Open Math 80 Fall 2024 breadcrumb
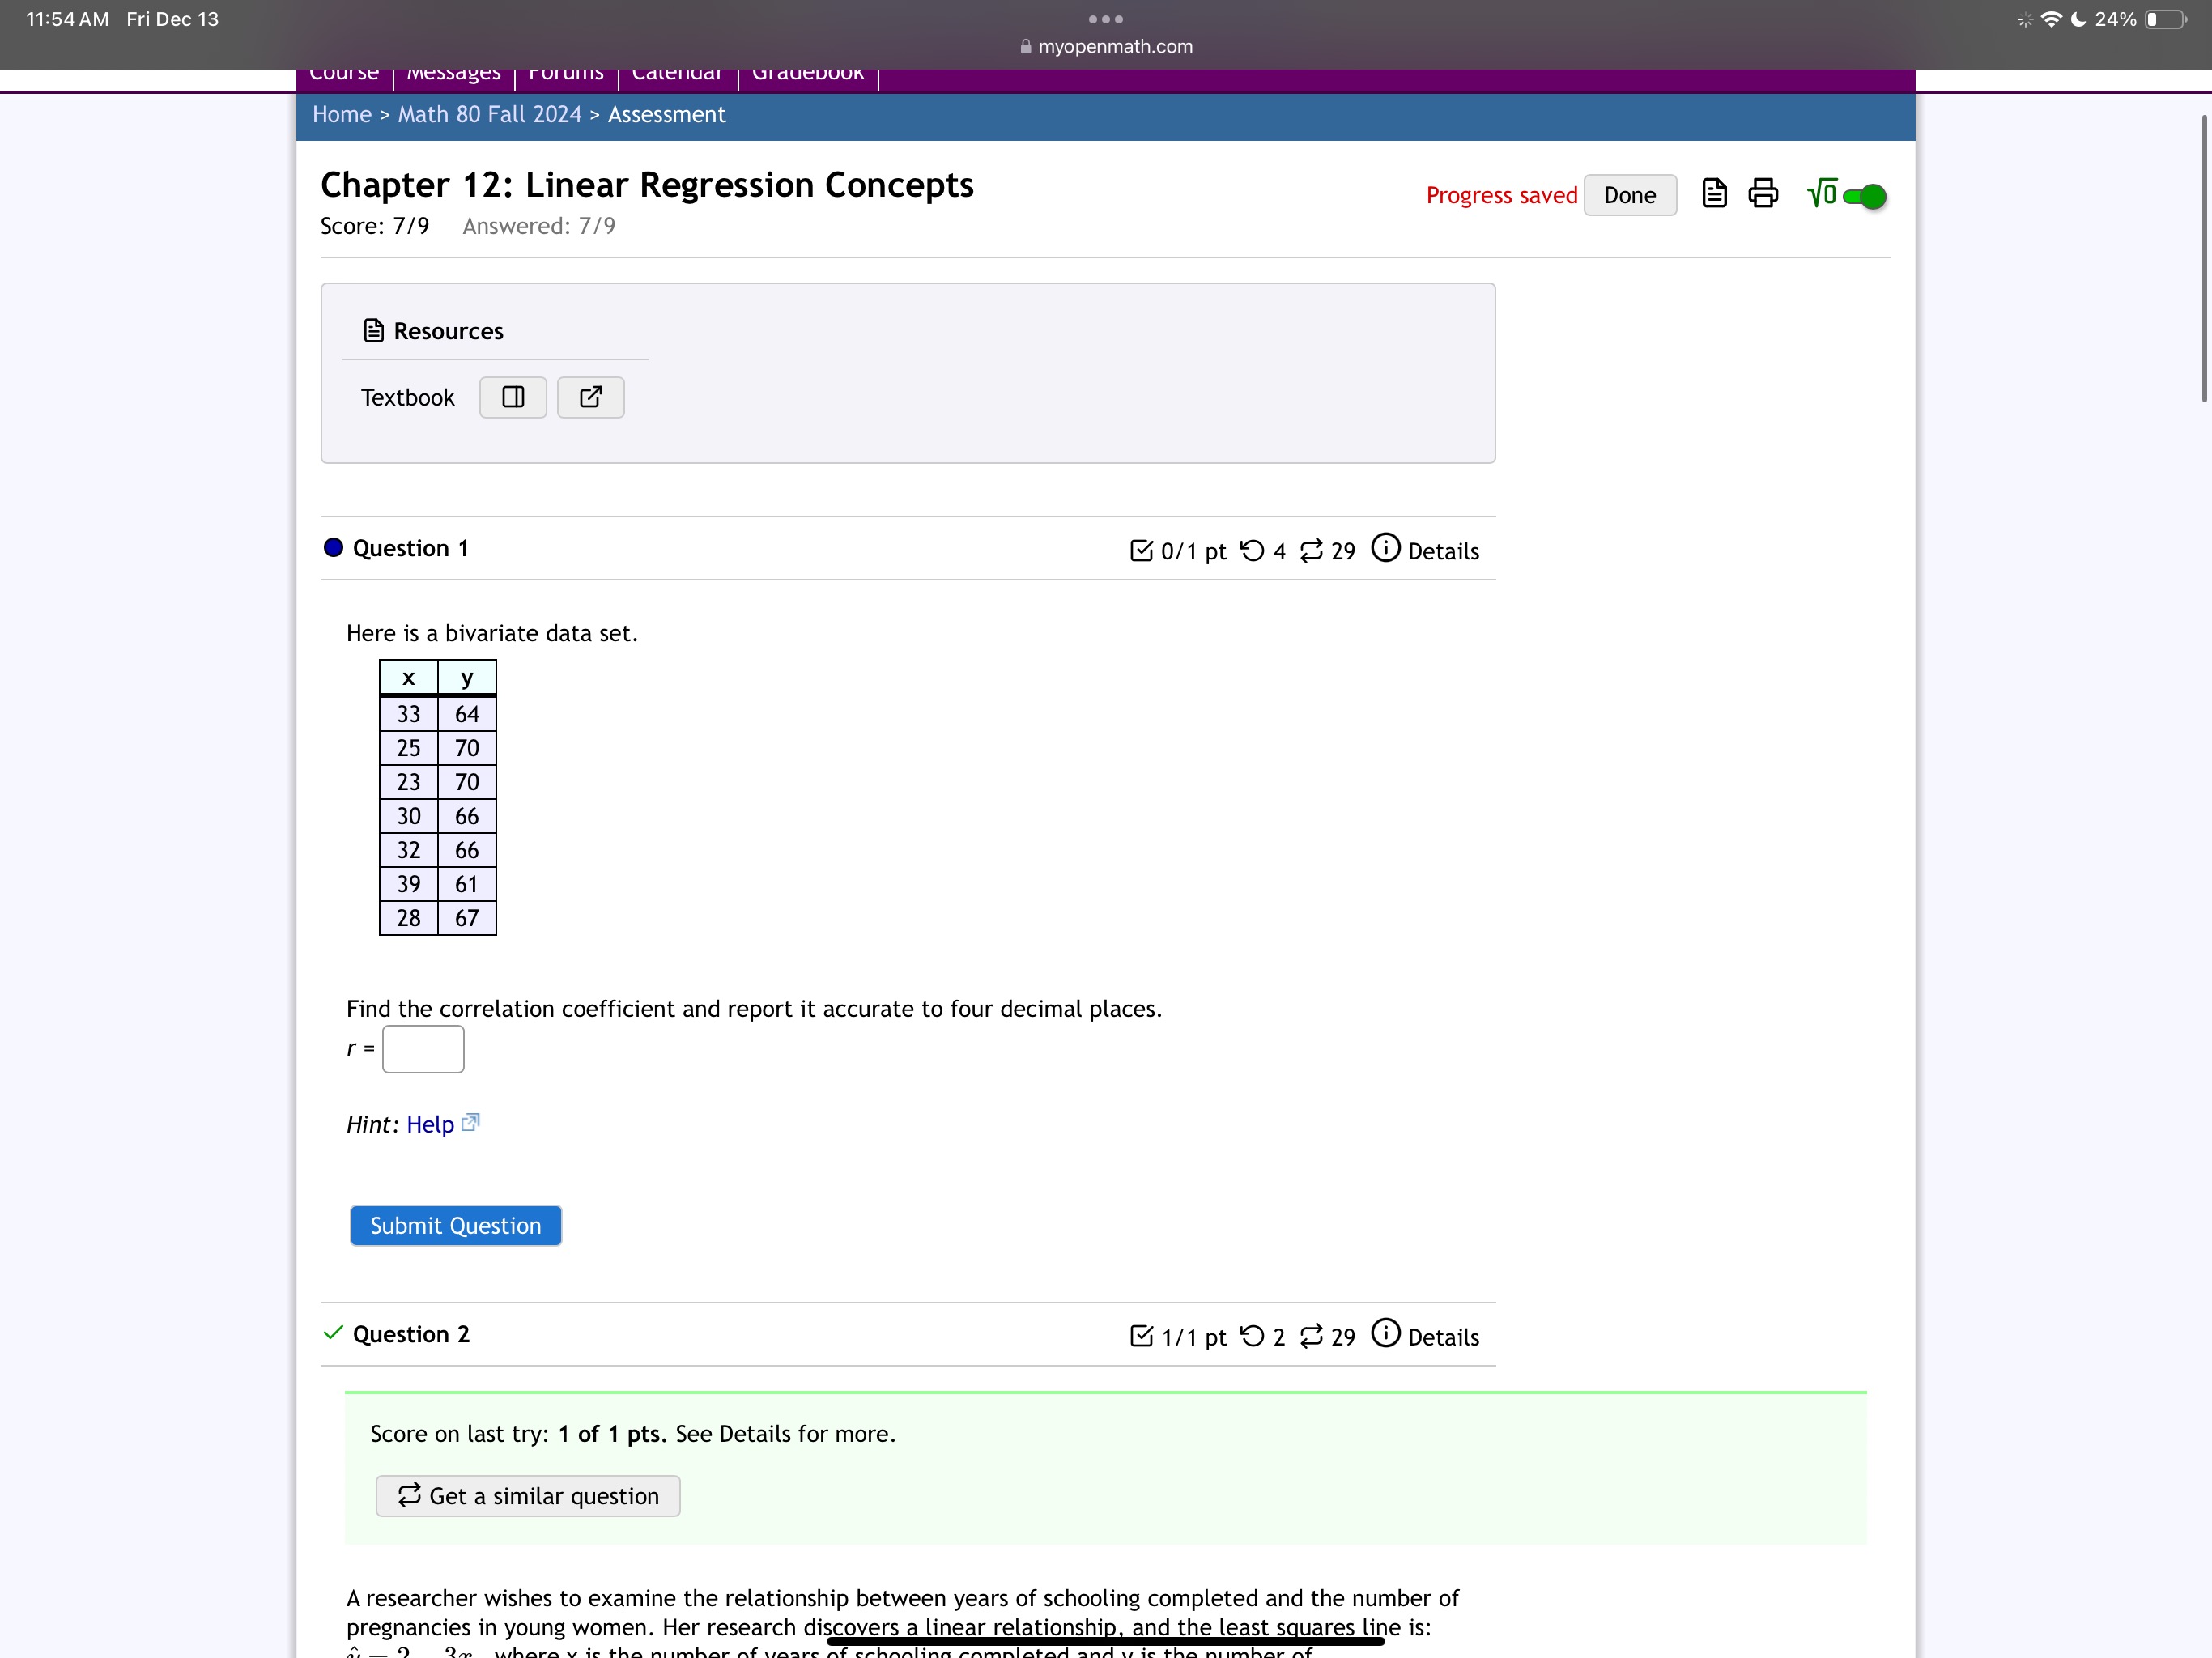 (490, 115)
